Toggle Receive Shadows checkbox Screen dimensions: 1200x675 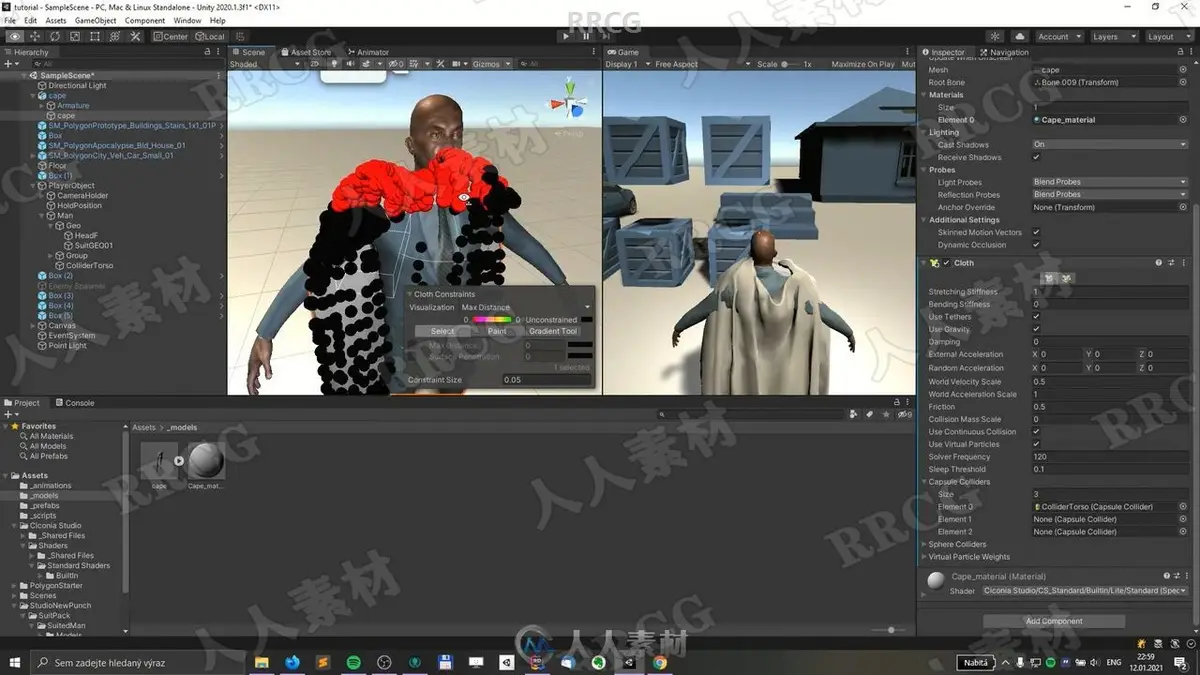[x=1036, y=157]
